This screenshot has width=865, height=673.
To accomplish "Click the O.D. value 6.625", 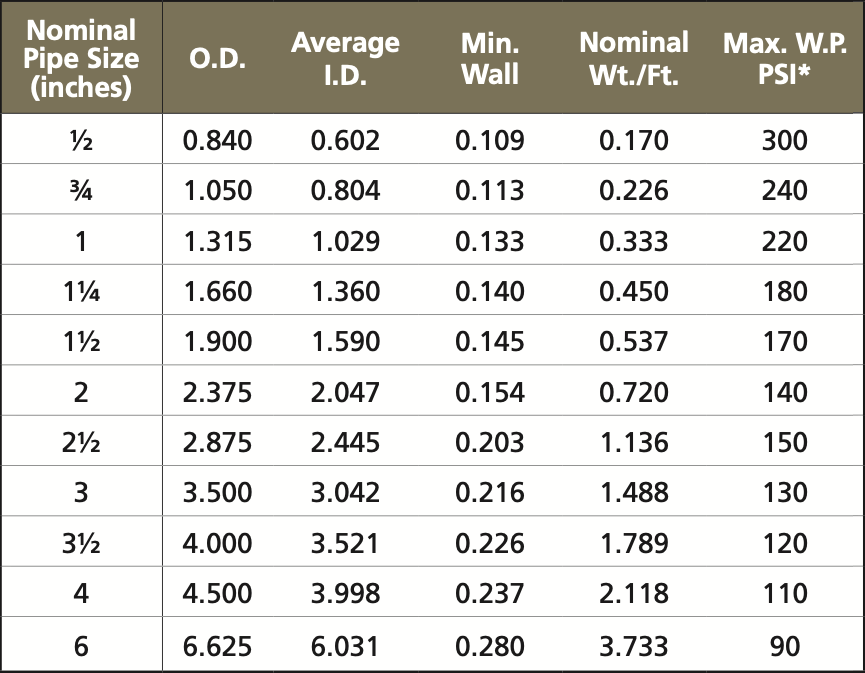I will click(218, 646).
